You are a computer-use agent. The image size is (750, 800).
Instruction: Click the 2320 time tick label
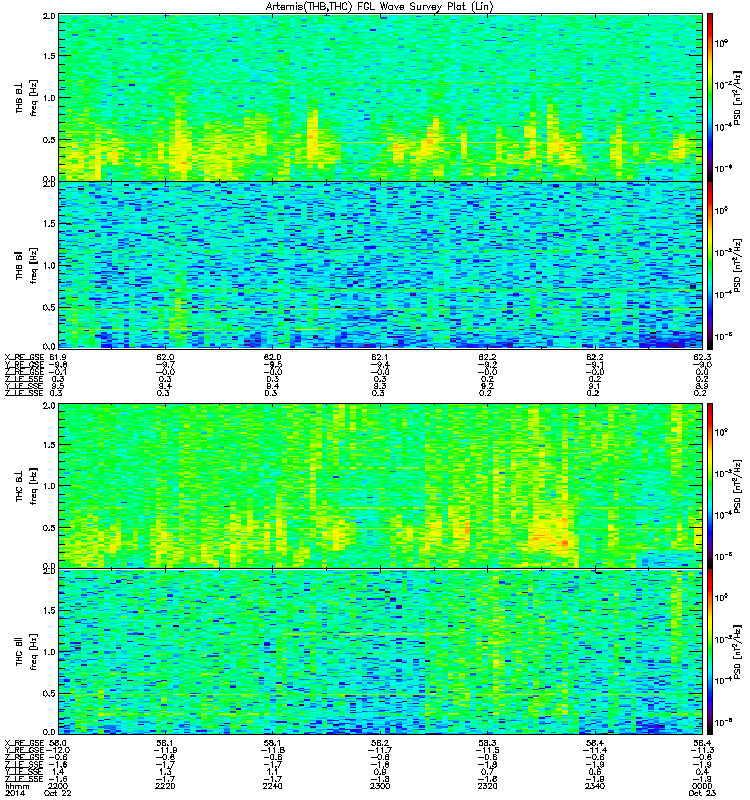(x=487, y=786)
